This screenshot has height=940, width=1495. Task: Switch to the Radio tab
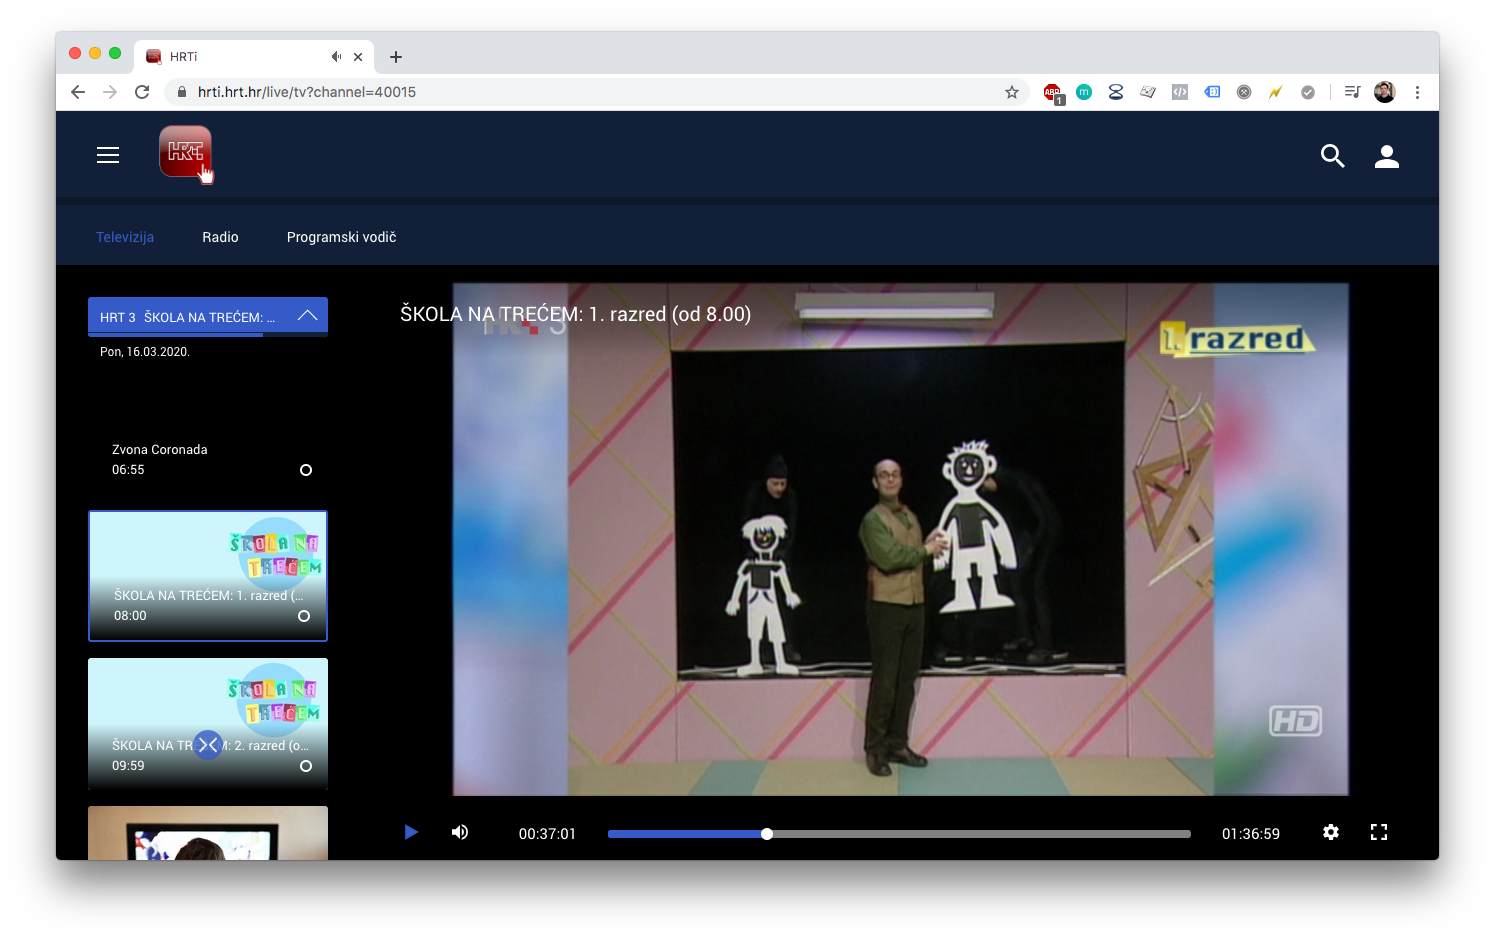coord(220,237)
